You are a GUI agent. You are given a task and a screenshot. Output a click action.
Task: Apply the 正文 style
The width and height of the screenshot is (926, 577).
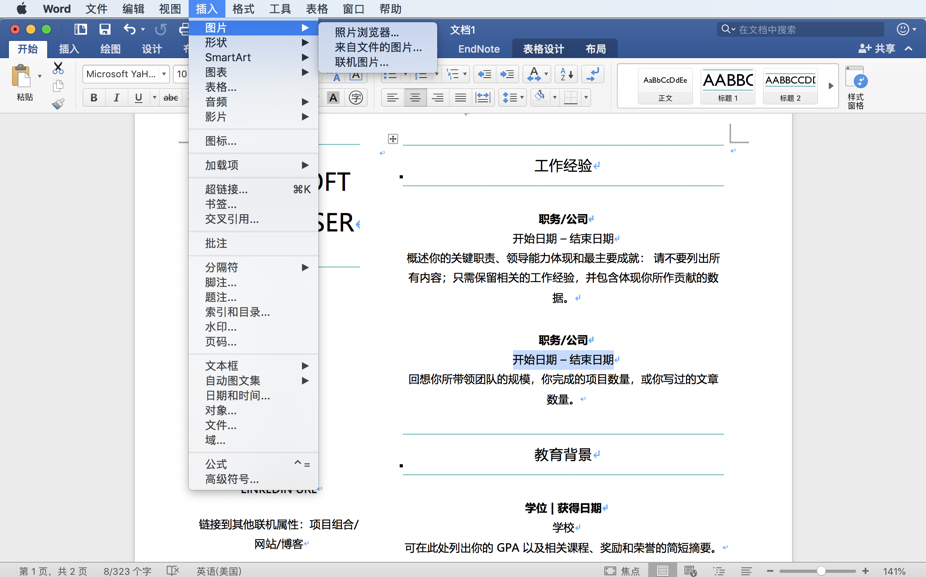[x=665, y=86]
